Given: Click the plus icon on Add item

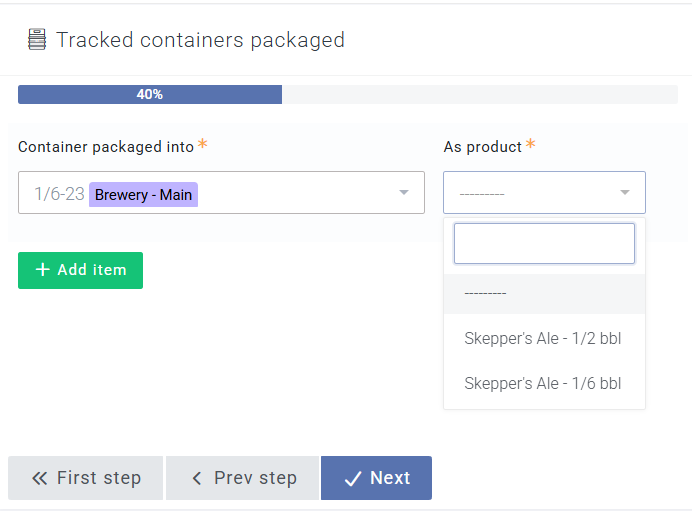Looking at the screenshot, I should click(42, 269).
